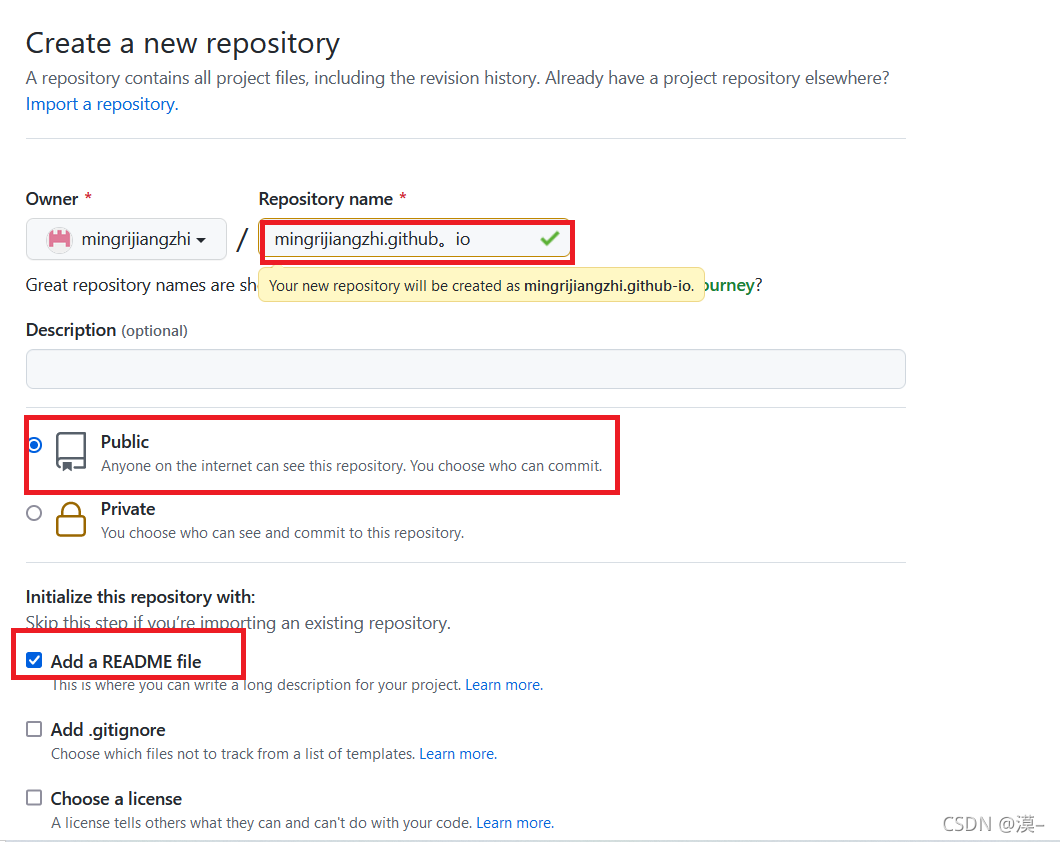The width and height of the screenshot is (1060, 842).
Task: Click 'Initialize this repository with:' text
Action: tap(141, 597)
